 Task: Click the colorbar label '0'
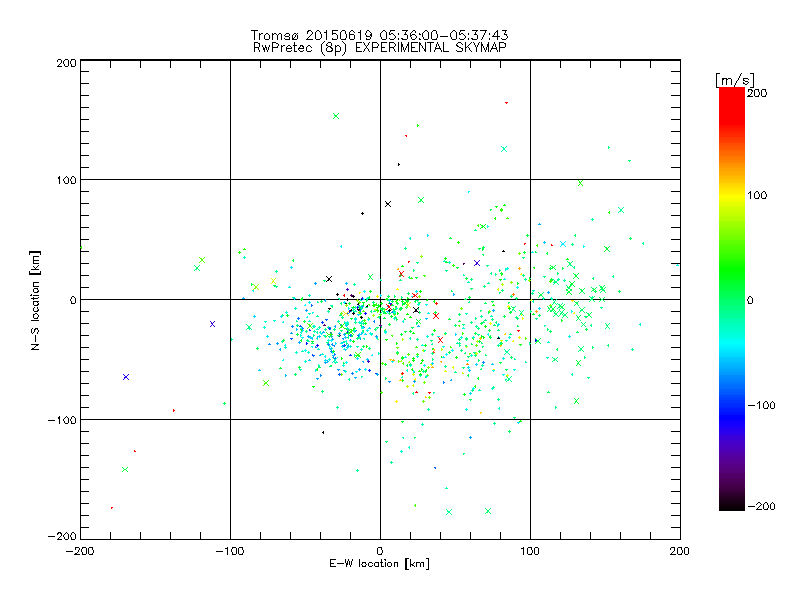[749, 300]
